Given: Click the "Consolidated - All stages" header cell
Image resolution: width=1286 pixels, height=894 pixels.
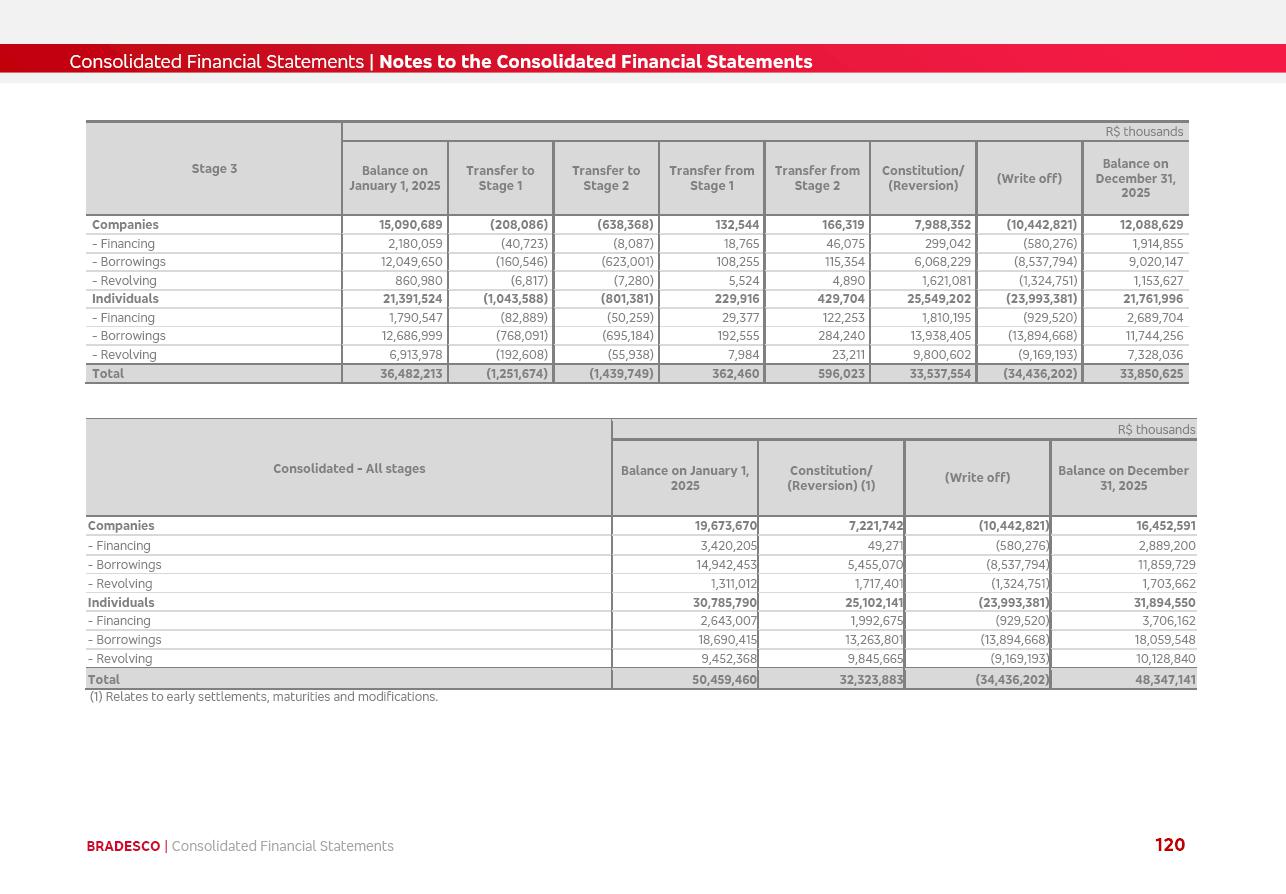Looking at the screenshot, I should 349,469.
